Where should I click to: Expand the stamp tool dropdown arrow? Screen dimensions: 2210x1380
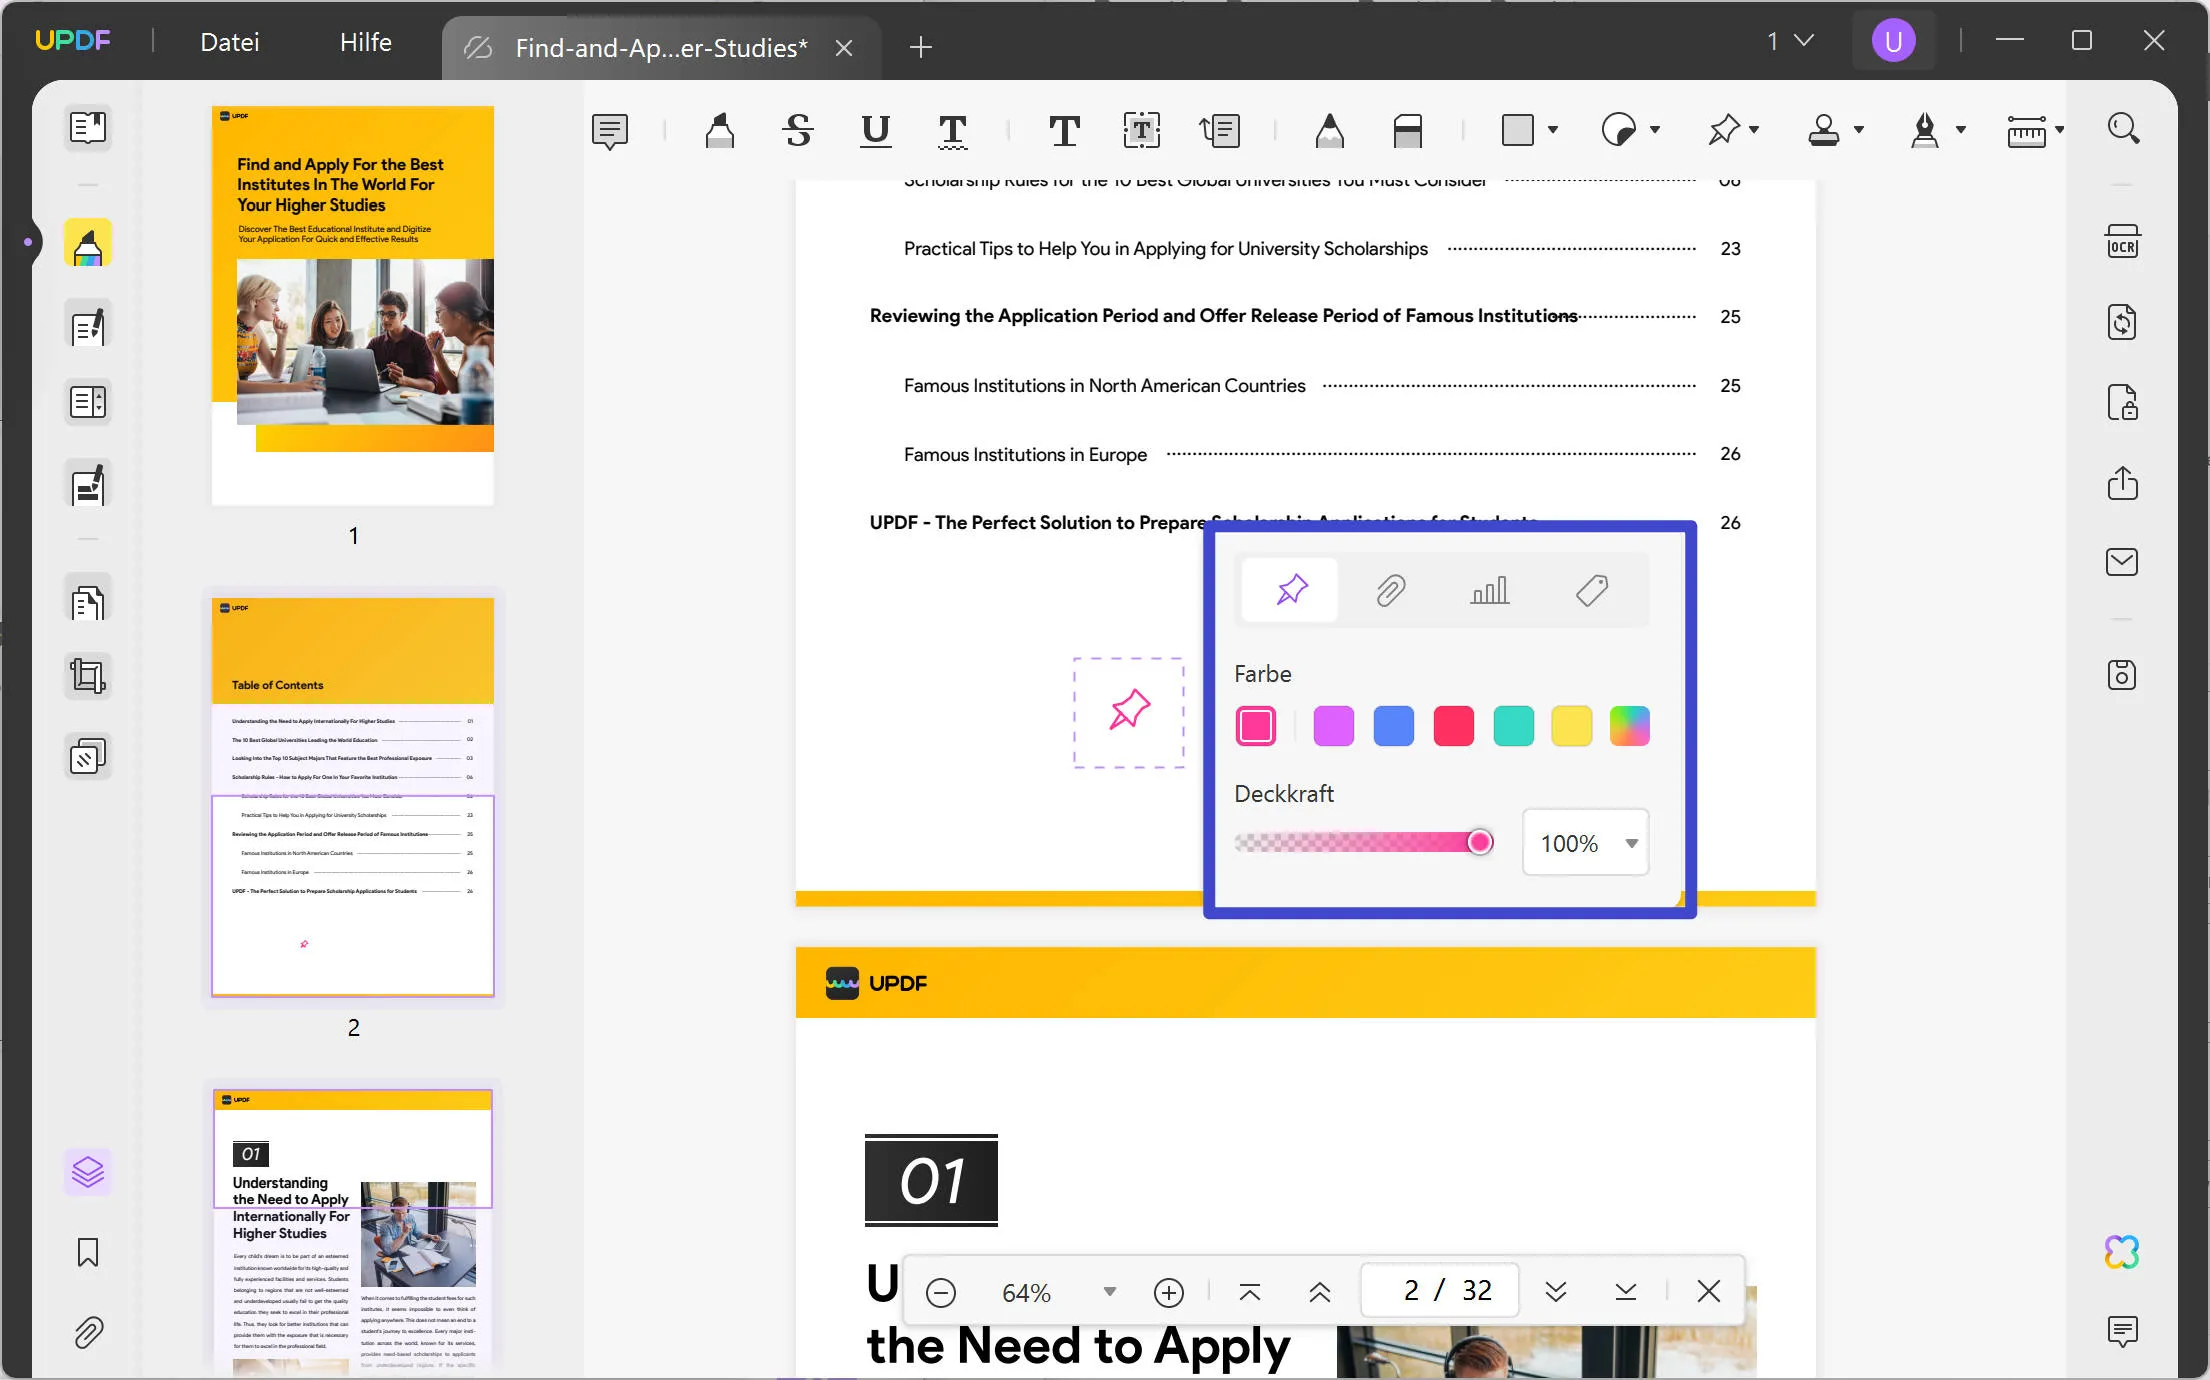pos(1859,130)
